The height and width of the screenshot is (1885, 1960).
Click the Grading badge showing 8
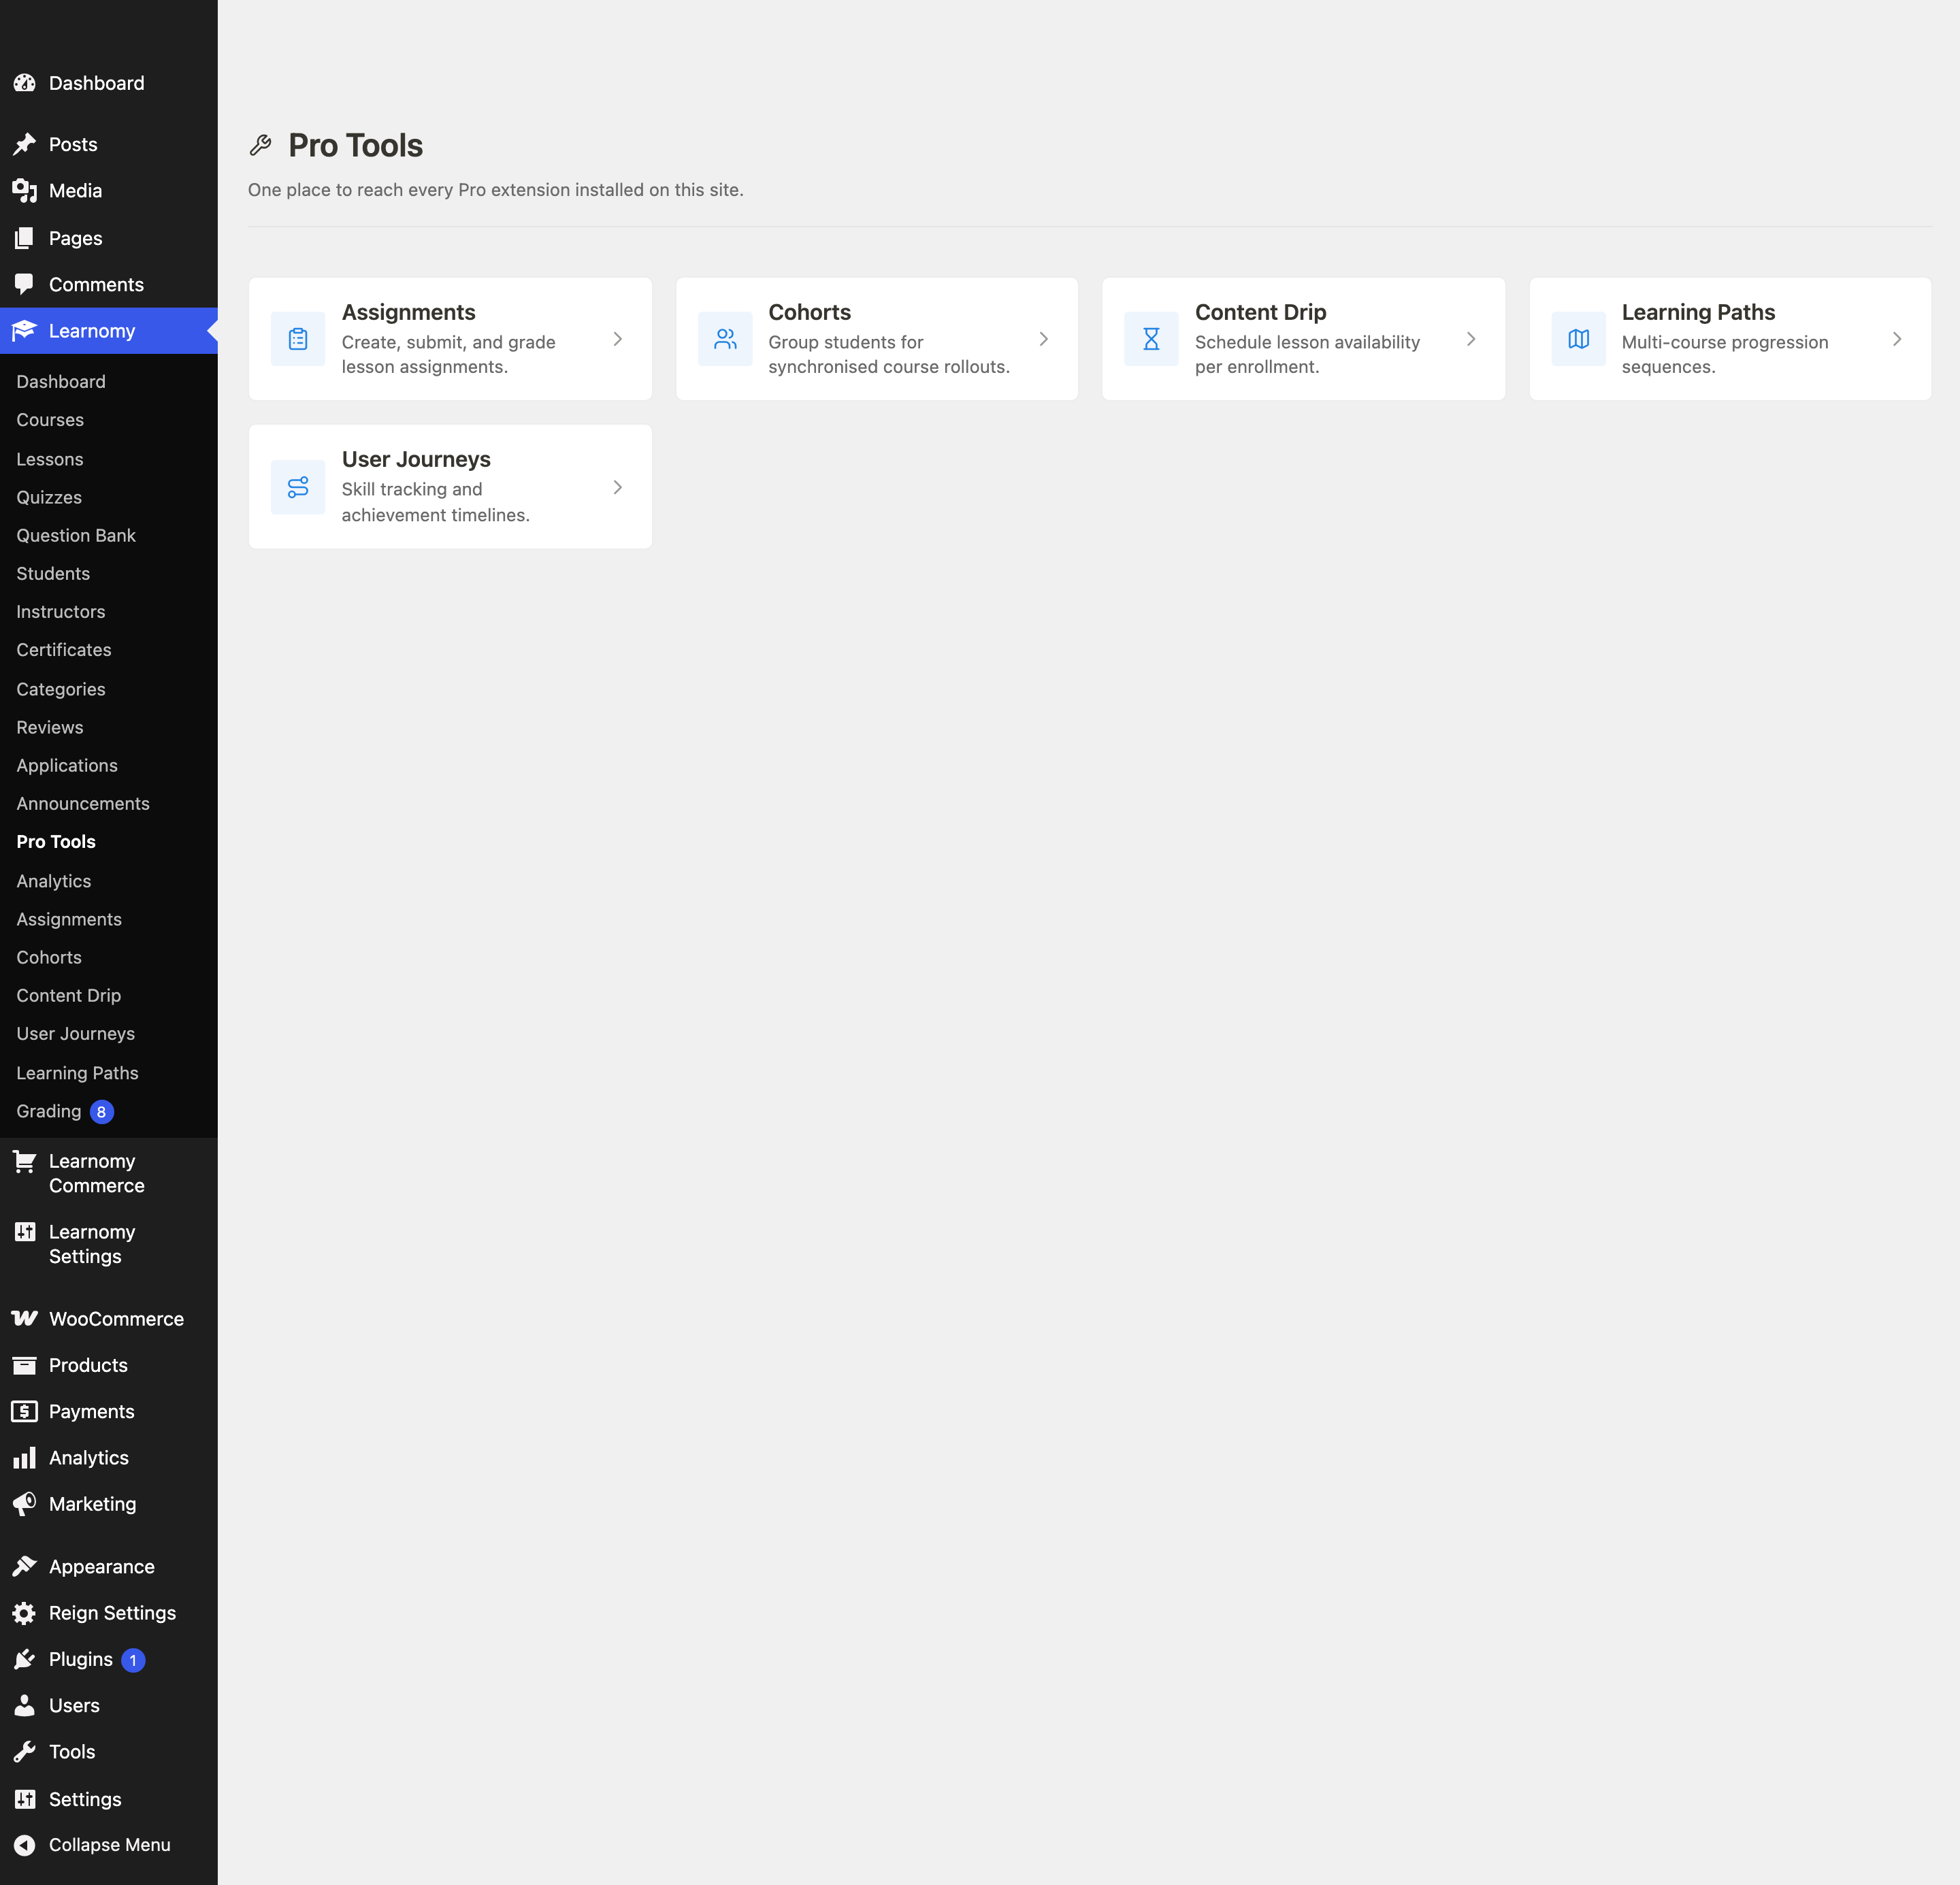101,1111
